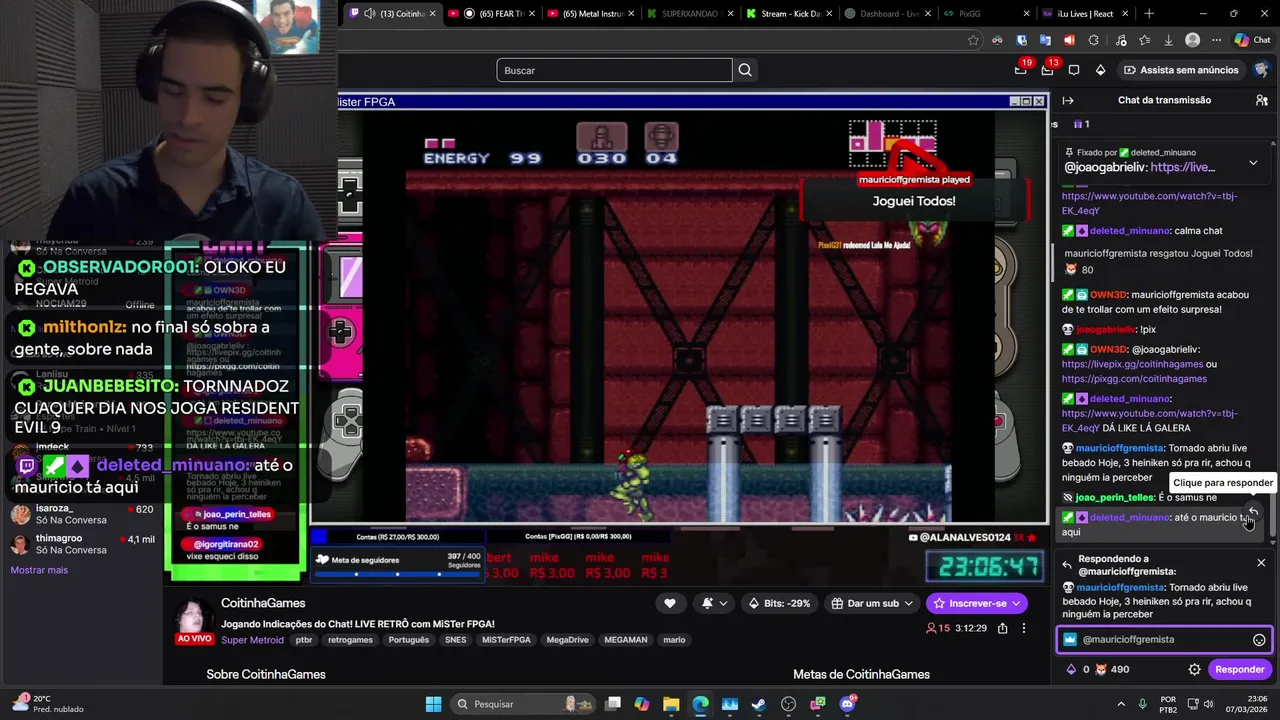Close the reply box with the X
The image size is (1280, 720).
(1261, 563)
